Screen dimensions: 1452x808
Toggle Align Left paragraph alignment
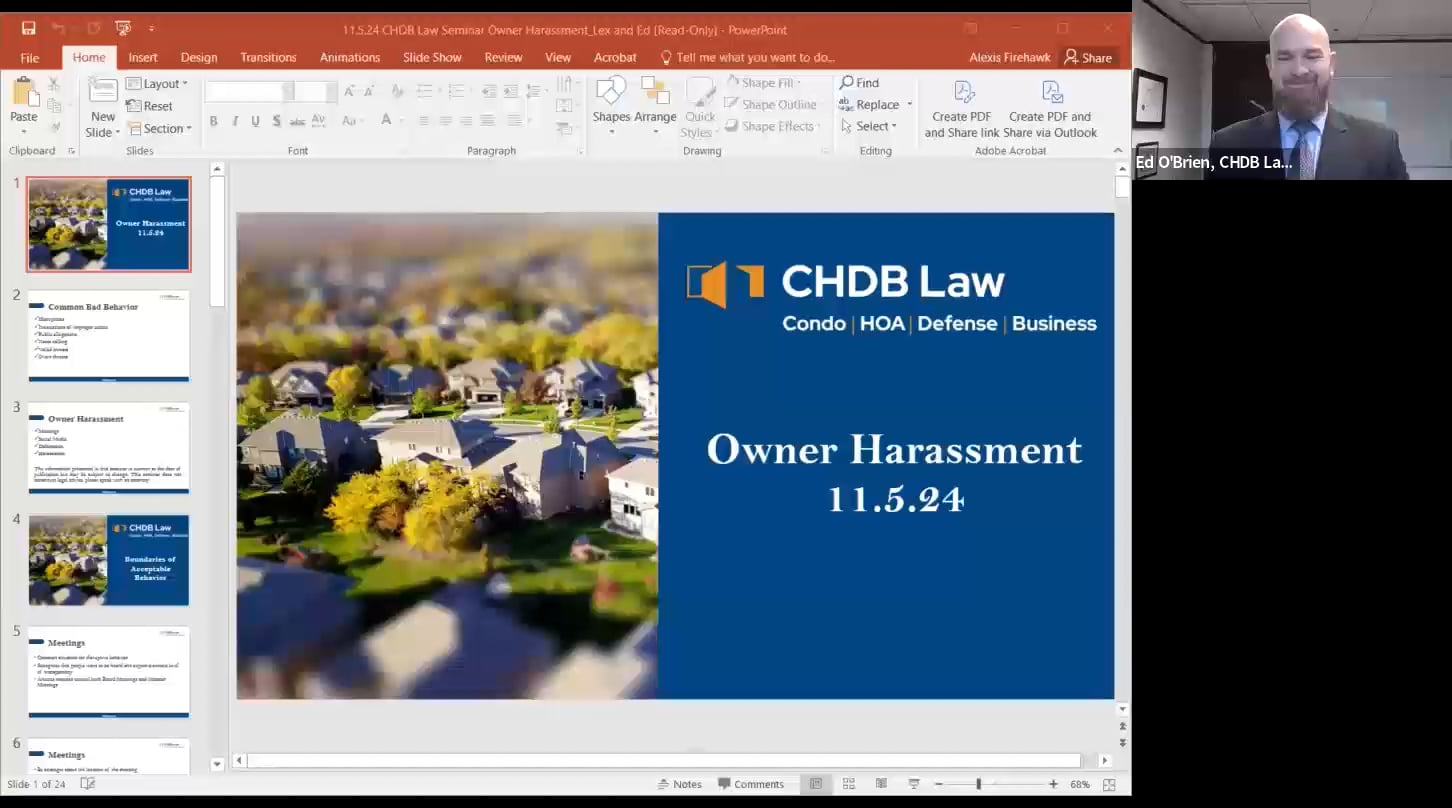pyautogui.click(x=424, y=121)
